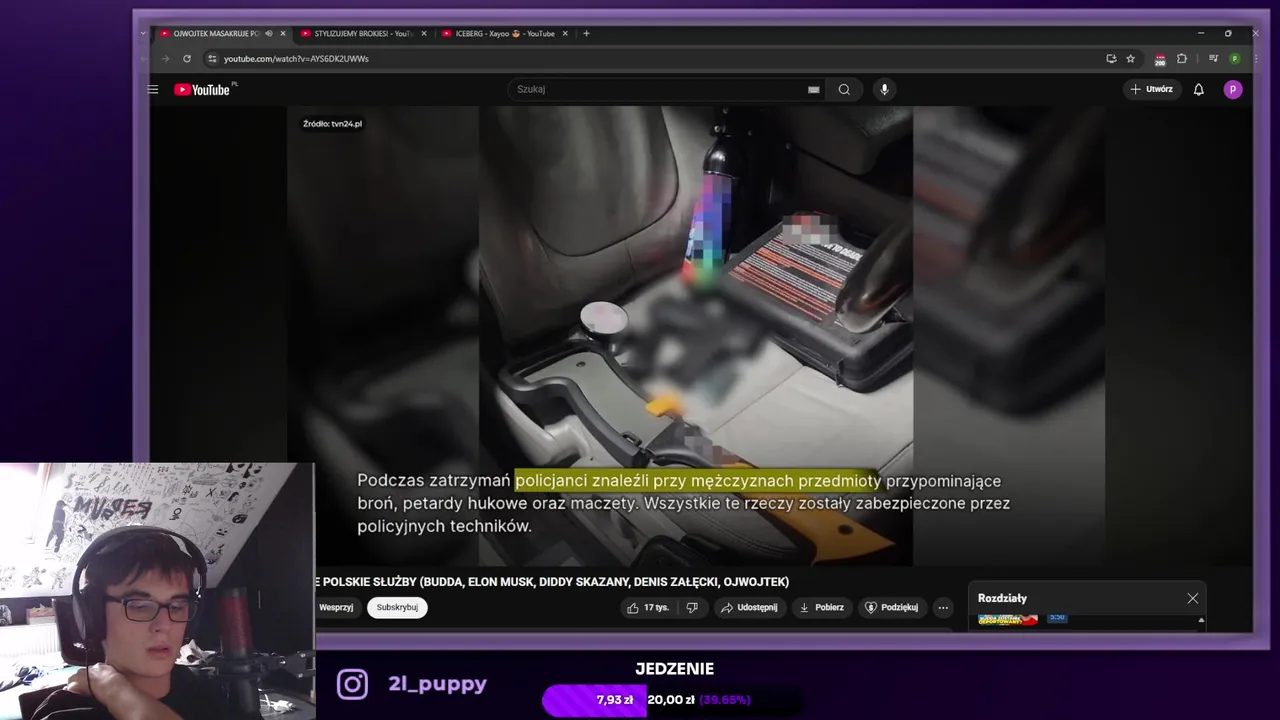Viewport: 1280px width, 720px height.
Task: Open the media control icon in the browser toolbar
Action: click(x=1213, y=59)
